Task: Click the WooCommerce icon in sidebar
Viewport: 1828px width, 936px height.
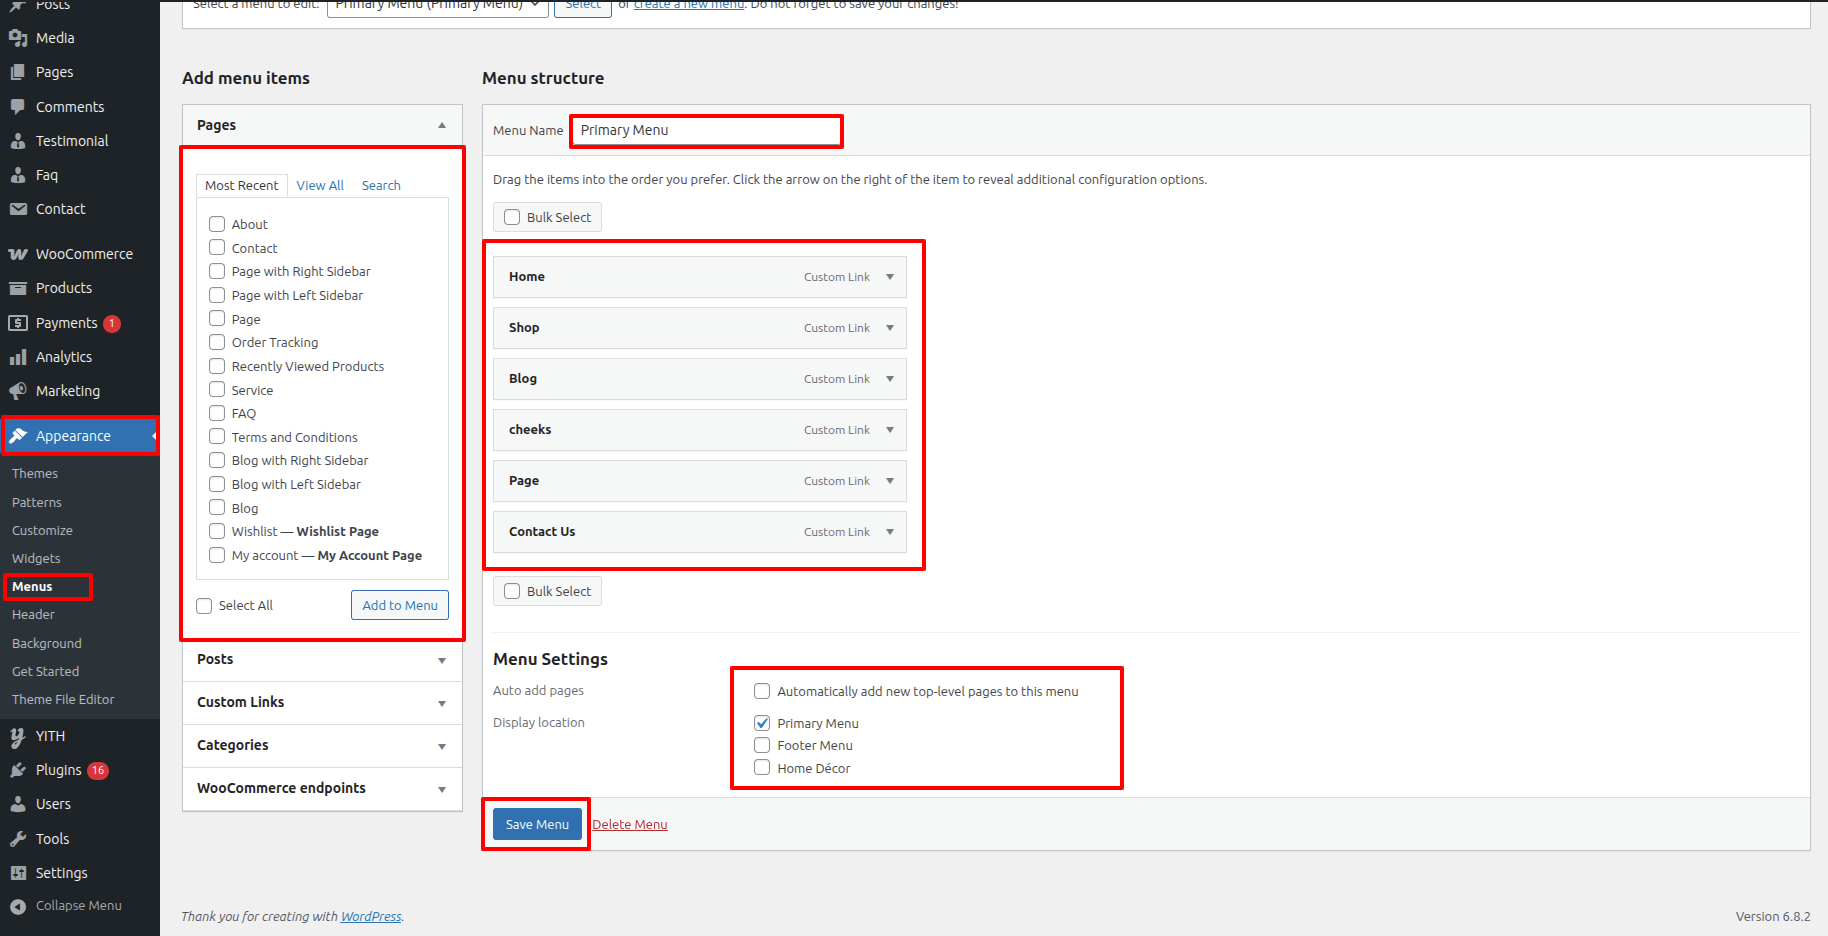Action: pos(18,254)
